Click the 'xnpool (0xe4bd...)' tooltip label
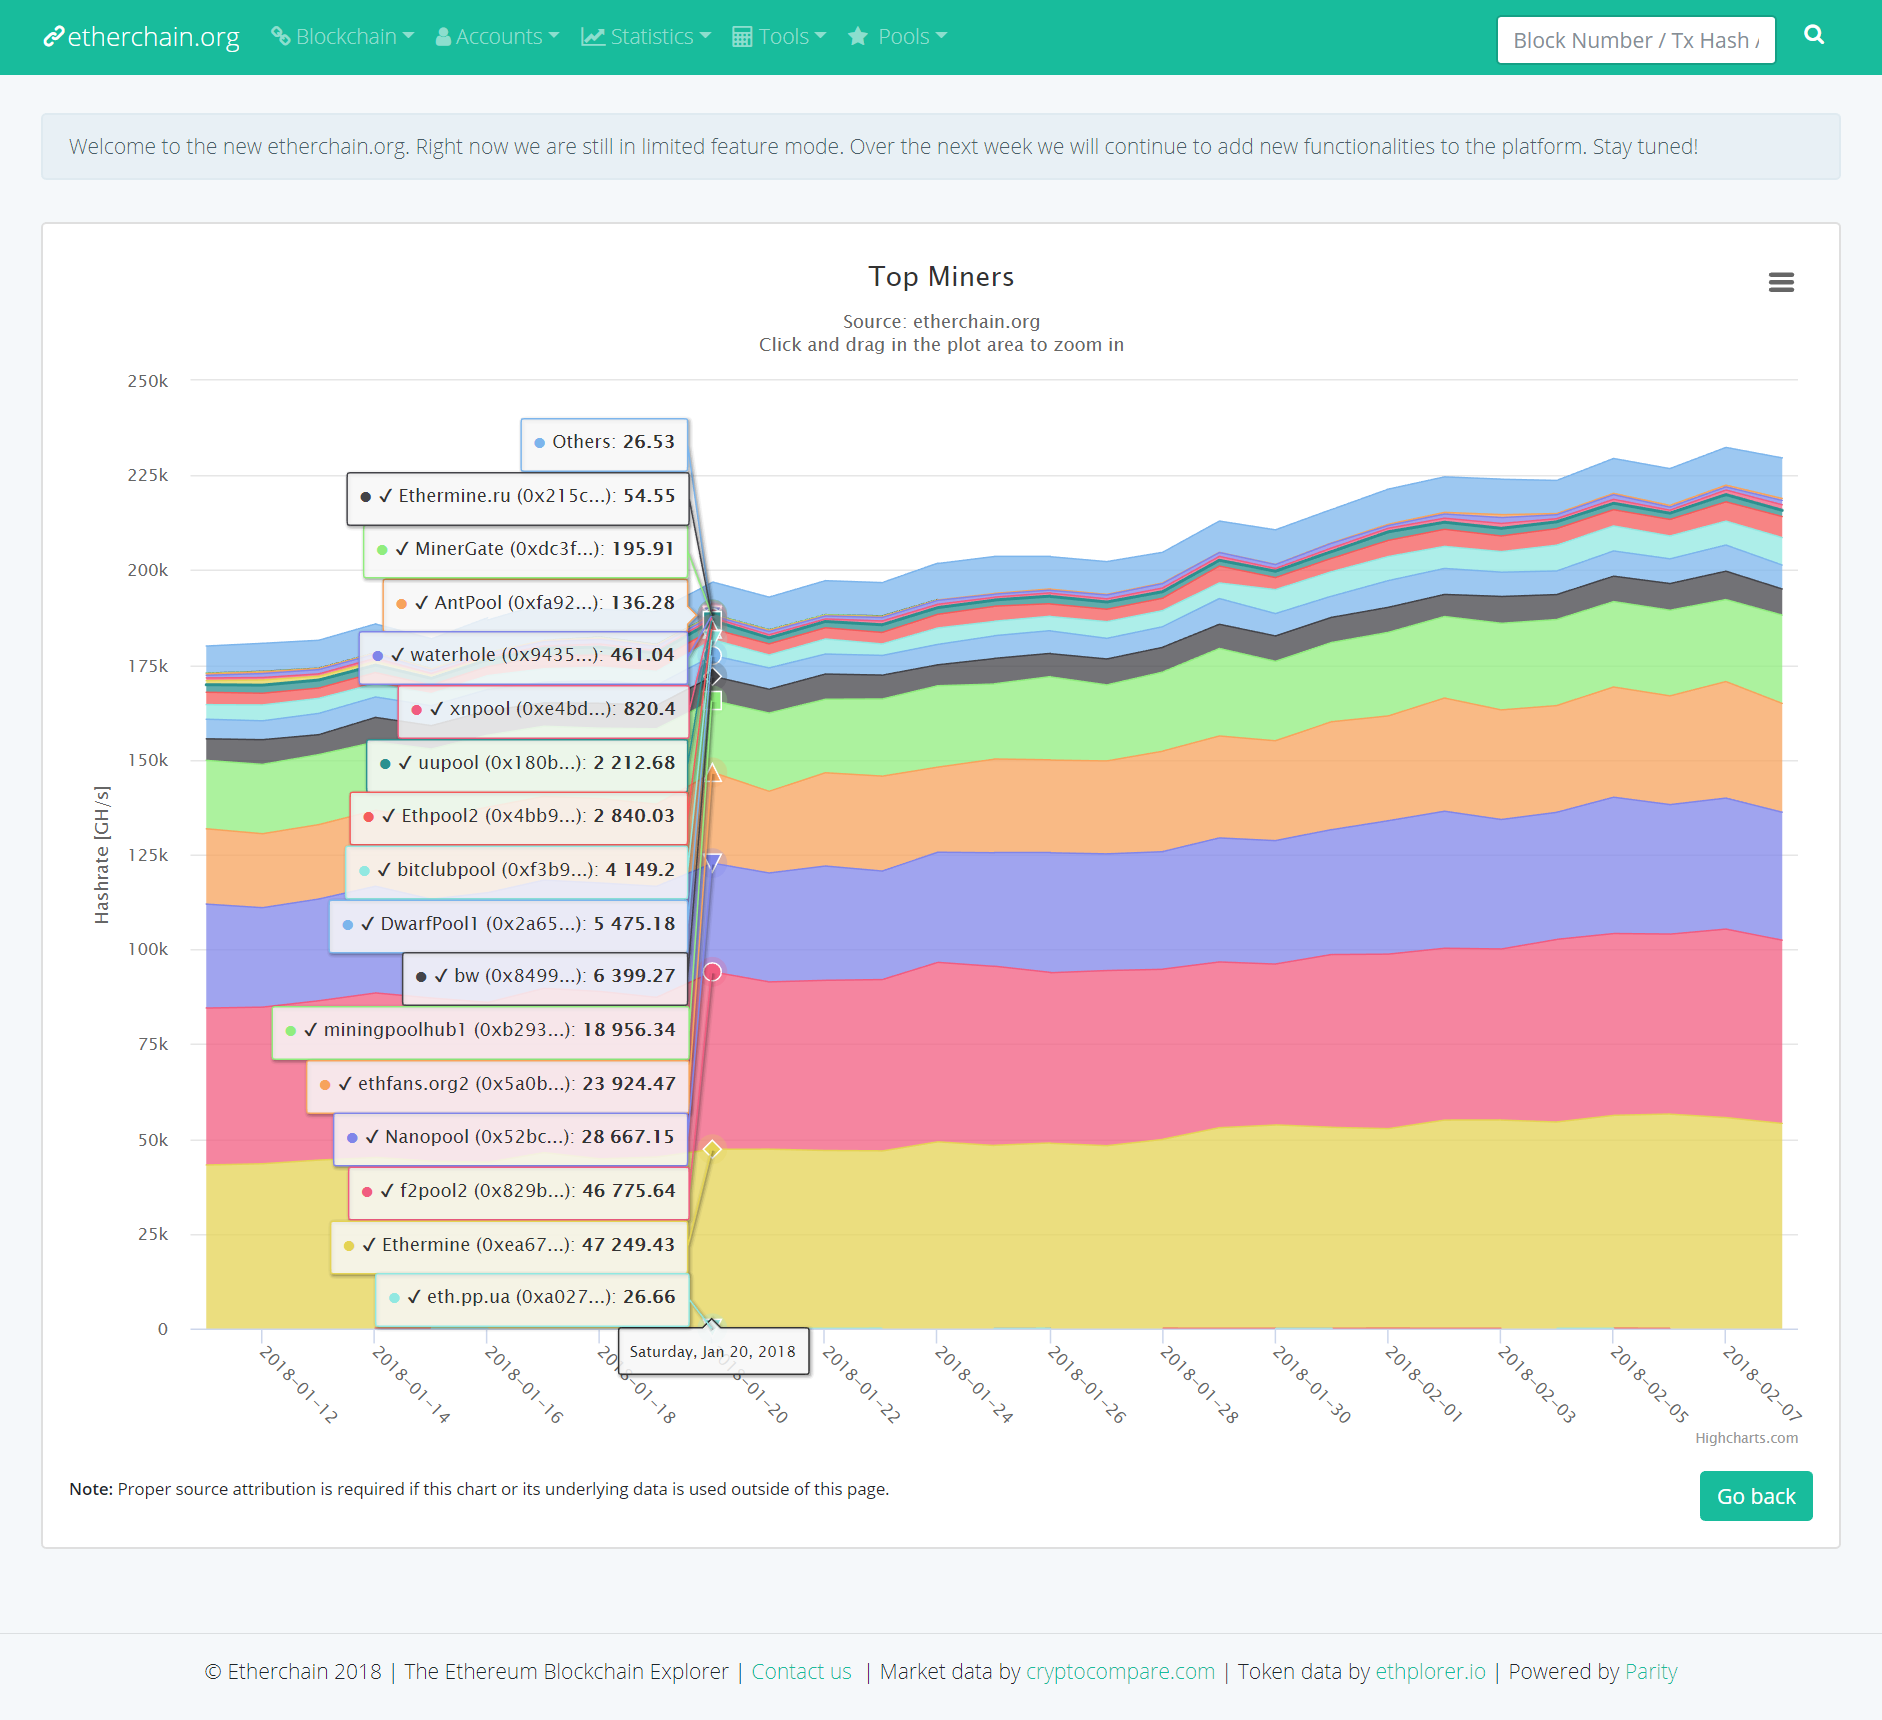Image resolution: width=1882 pixels, height=1720 pixels. point(543,710)
